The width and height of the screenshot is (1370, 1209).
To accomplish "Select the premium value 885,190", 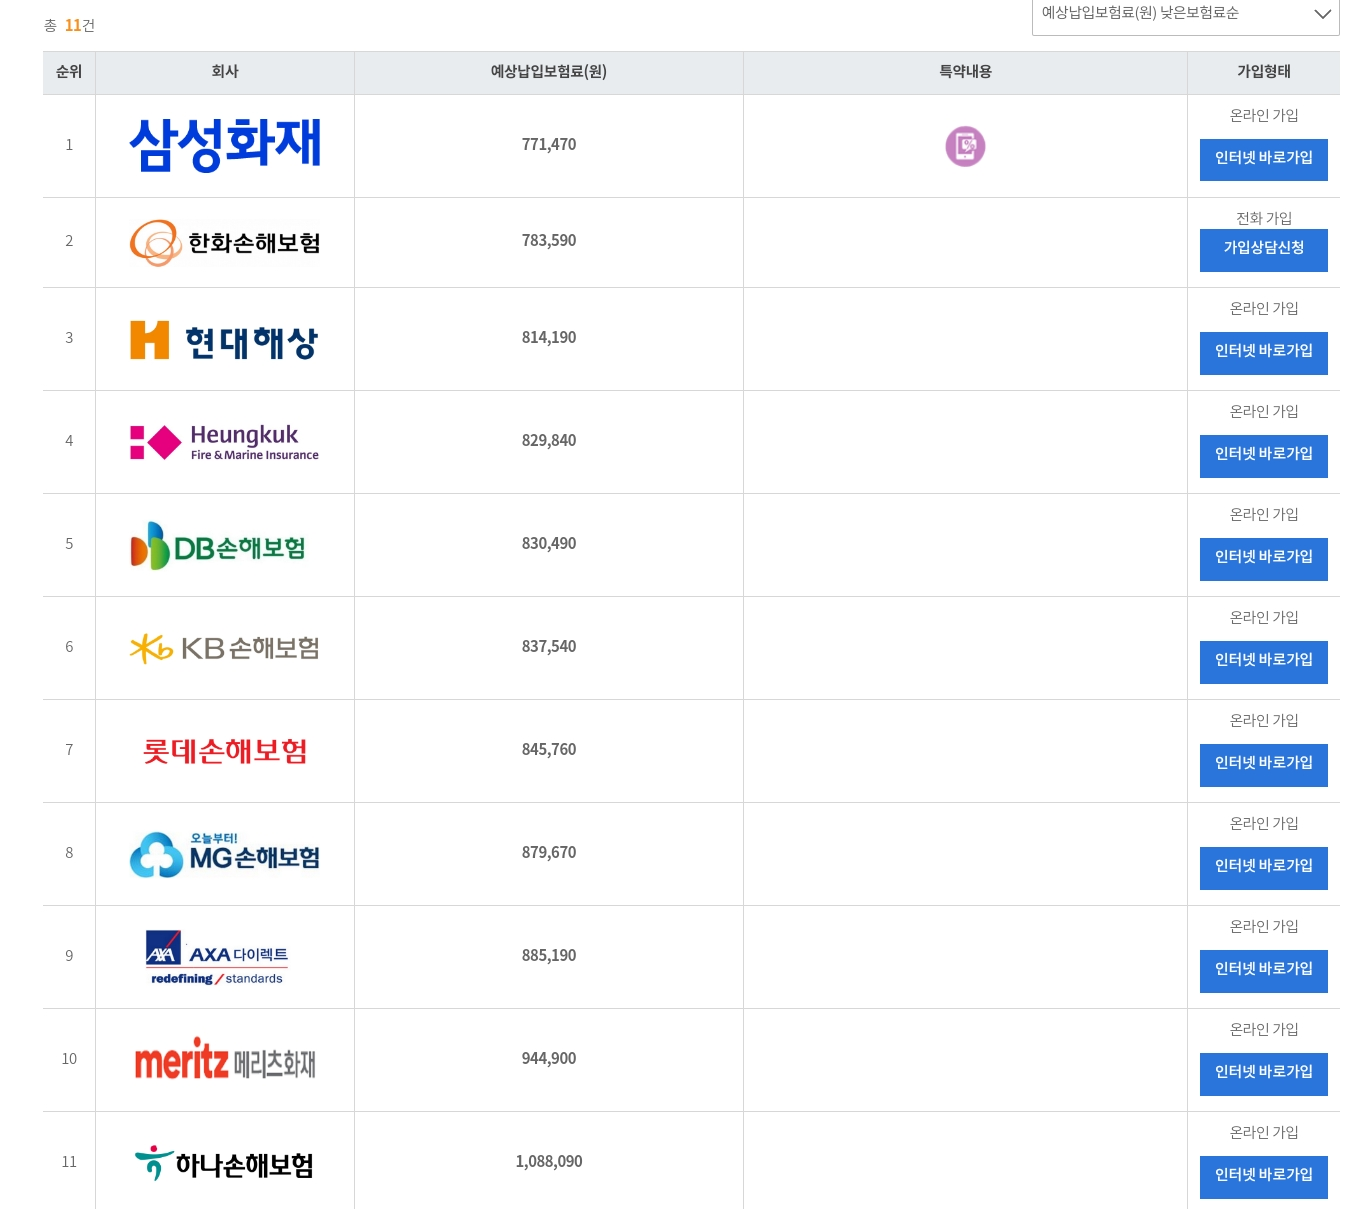I will click(549, 956).
